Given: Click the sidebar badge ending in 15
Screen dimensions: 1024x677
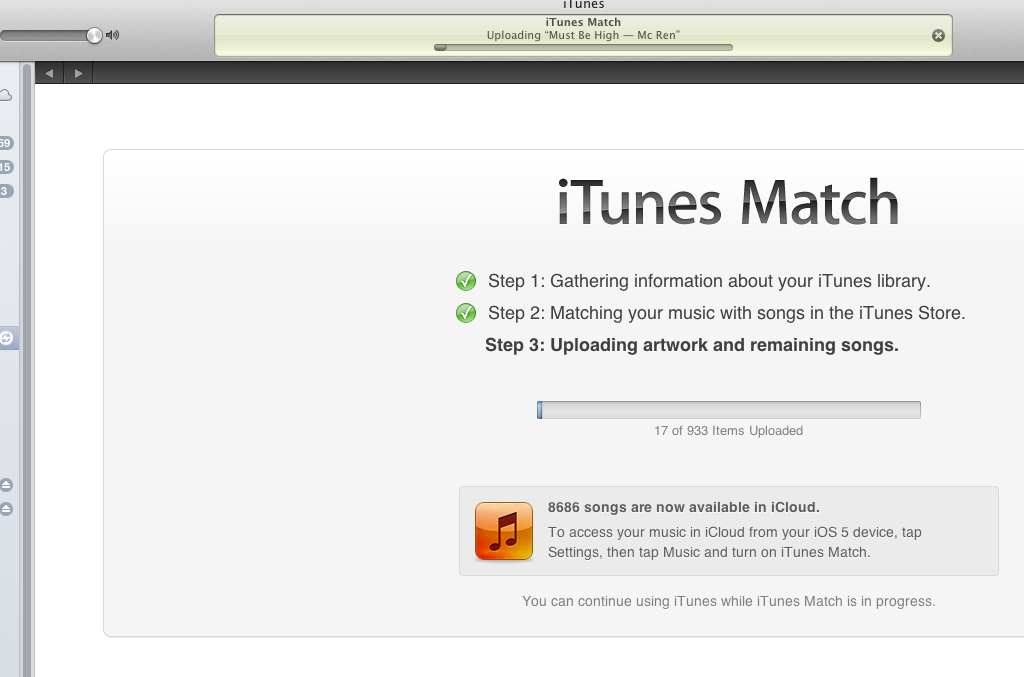Looking at the screenshot, I should tap(6, 167).
